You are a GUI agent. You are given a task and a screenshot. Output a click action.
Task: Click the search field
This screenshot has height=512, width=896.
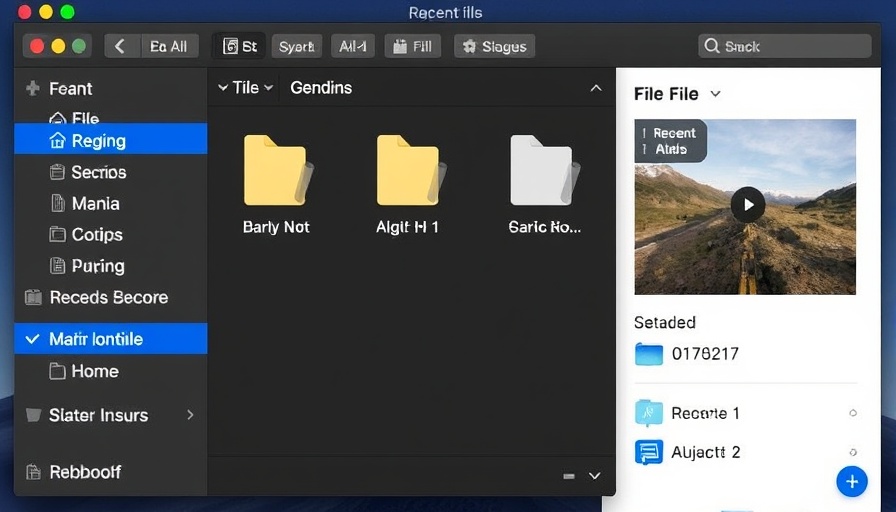785,46
